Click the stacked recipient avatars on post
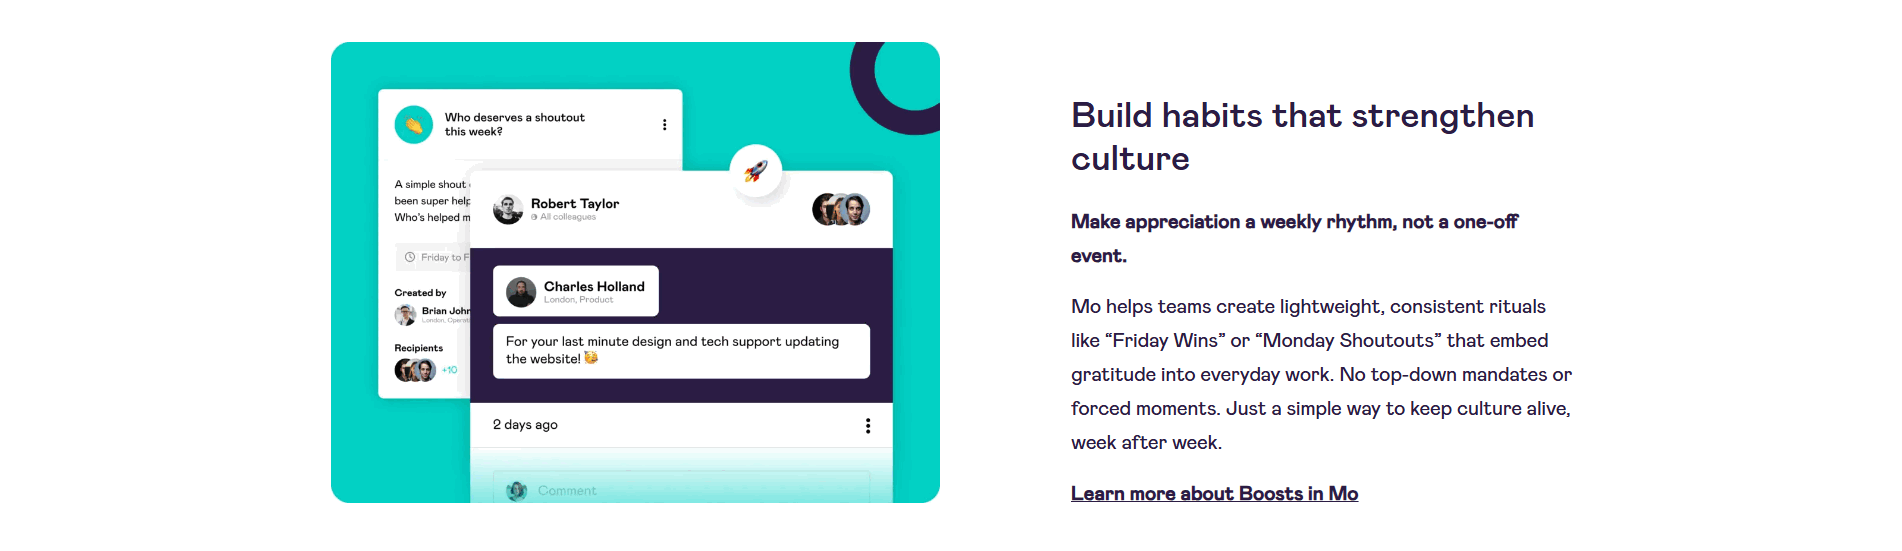This screenshot has height=551, width=1902. click(841, 209)
